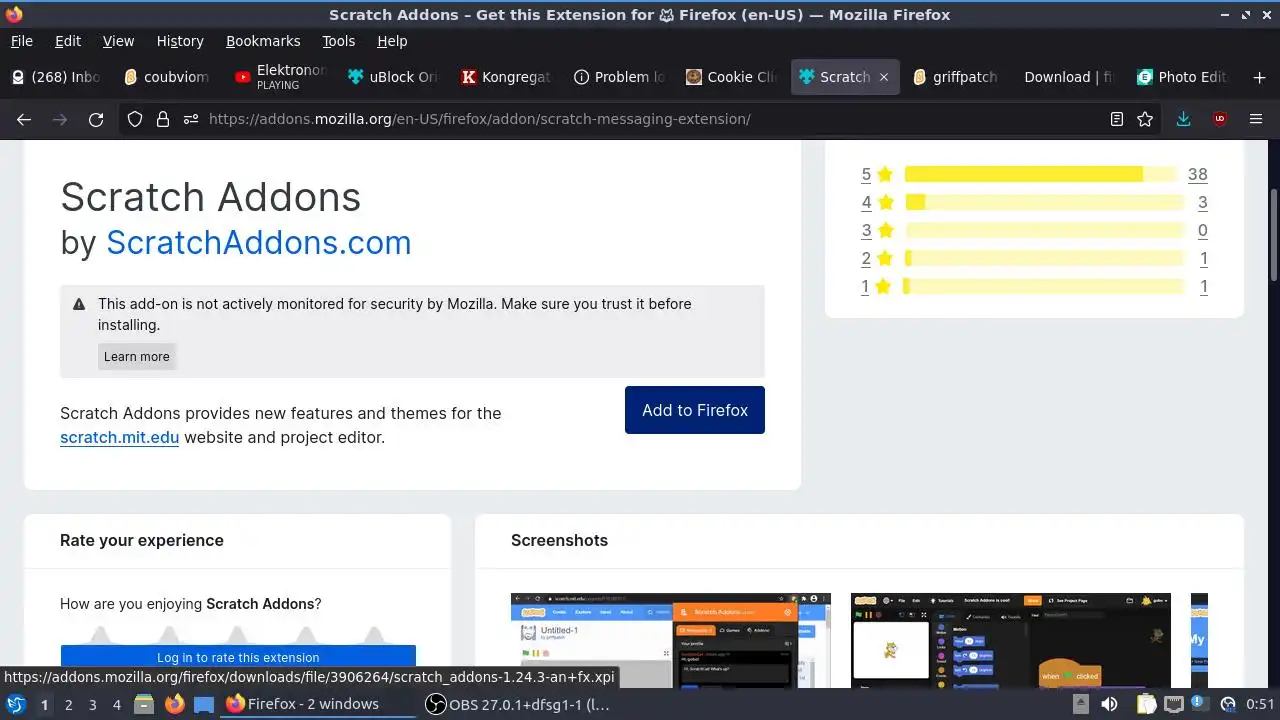Switch to the Problem loading tab
Viewport: 1280px width, 720px height.
[x=619, y=77]
